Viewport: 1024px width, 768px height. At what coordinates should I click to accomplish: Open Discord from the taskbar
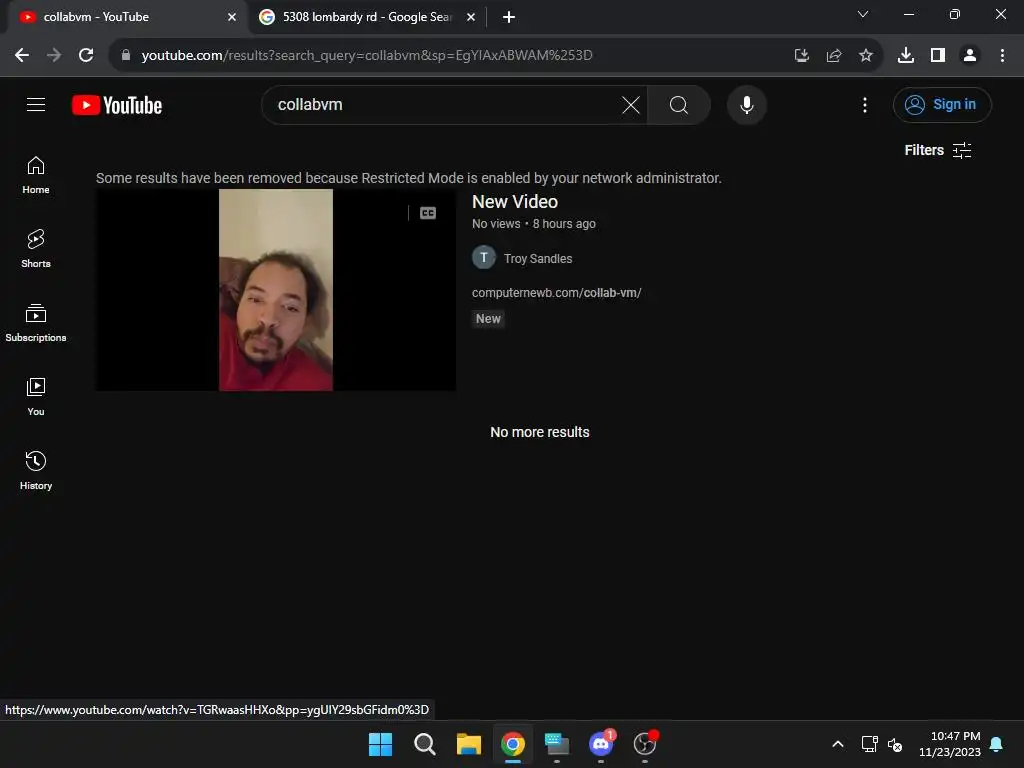(601, 744)
